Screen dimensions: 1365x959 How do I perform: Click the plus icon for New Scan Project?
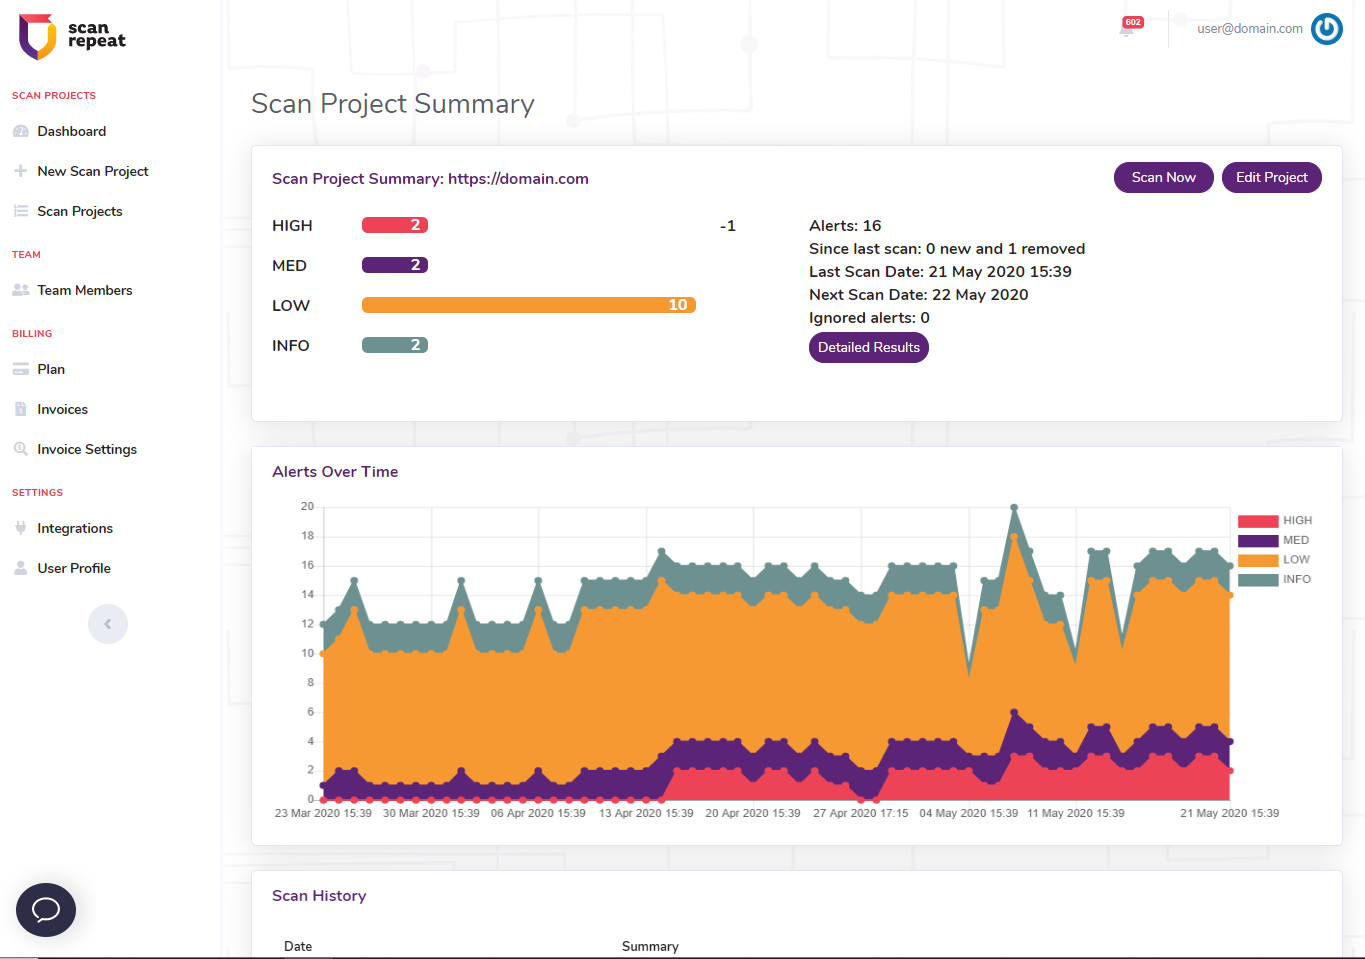click(20, 171)
